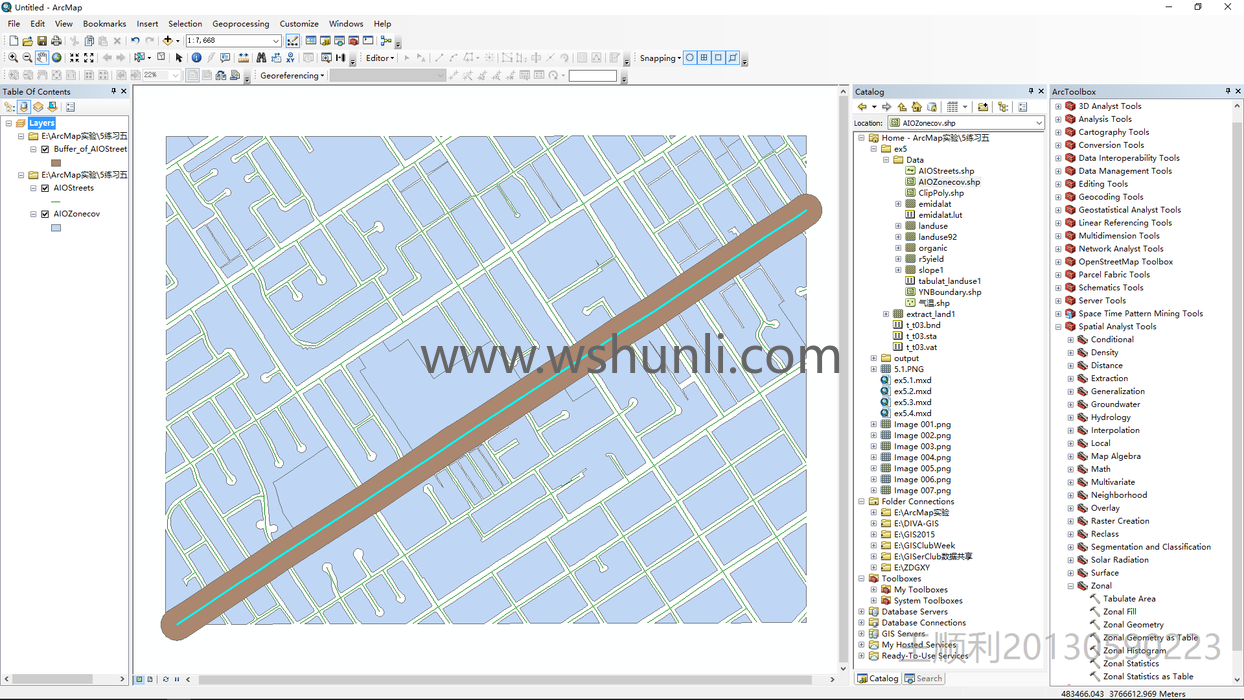This screenshot has height=700, width=1244.
Task: Open the Bookmarks menu
Action: click(x=104, y=24)
